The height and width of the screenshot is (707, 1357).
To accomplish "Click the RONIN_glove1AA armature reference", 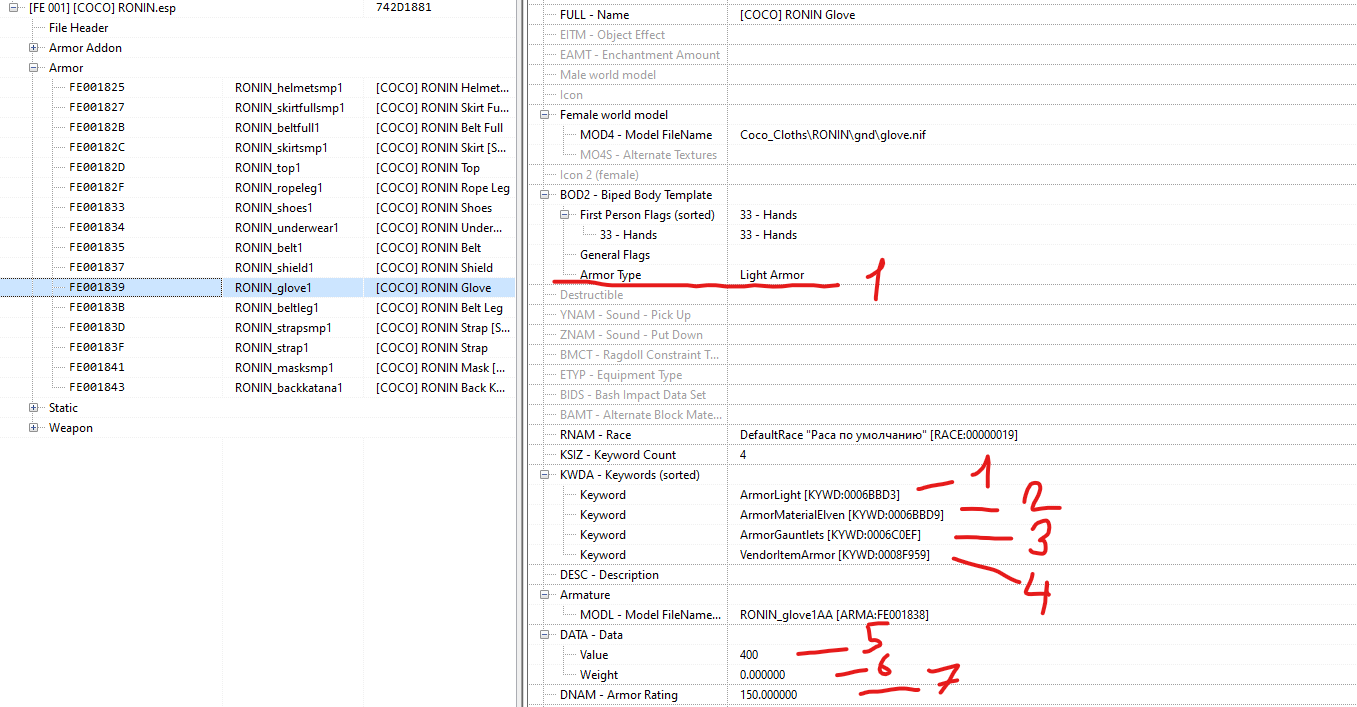I will pos(835,615).
